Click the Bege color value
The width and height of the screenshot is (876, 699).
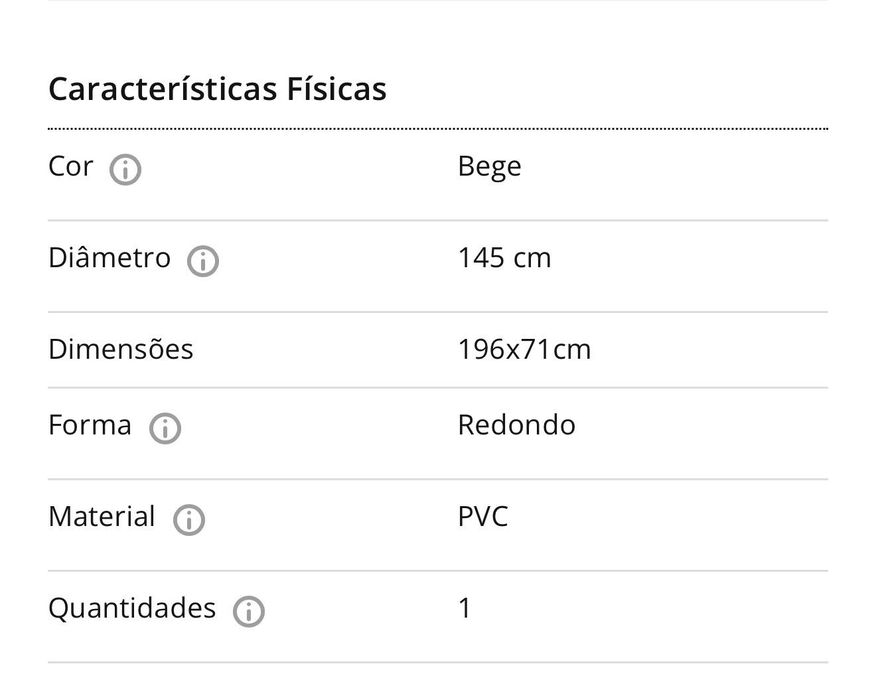click(x=489, y=166)
